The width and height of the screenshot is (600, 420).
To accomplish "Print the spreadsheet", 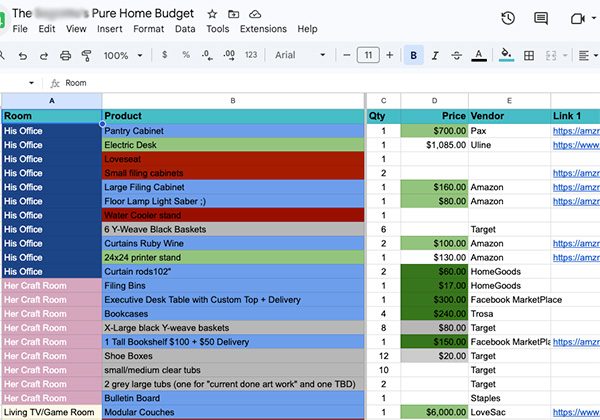I will tap(65, 56).
